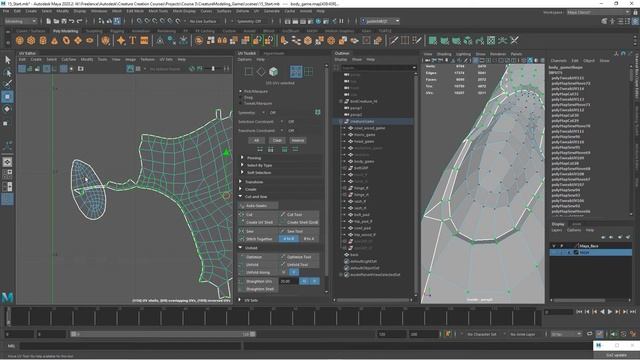Toggle visibility V of Maya_Base layer
This screenshot has width=640, height=360.
pos(554,246)
